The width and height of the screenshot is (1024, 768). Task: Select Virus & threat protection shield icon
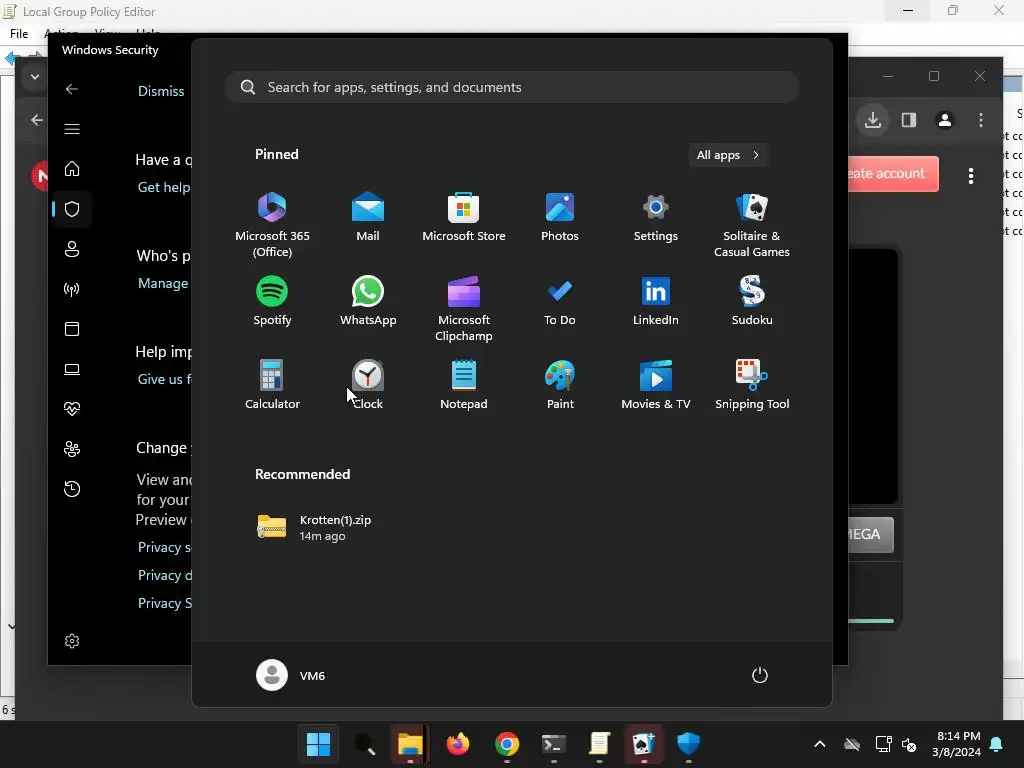[x=72, y=209]
